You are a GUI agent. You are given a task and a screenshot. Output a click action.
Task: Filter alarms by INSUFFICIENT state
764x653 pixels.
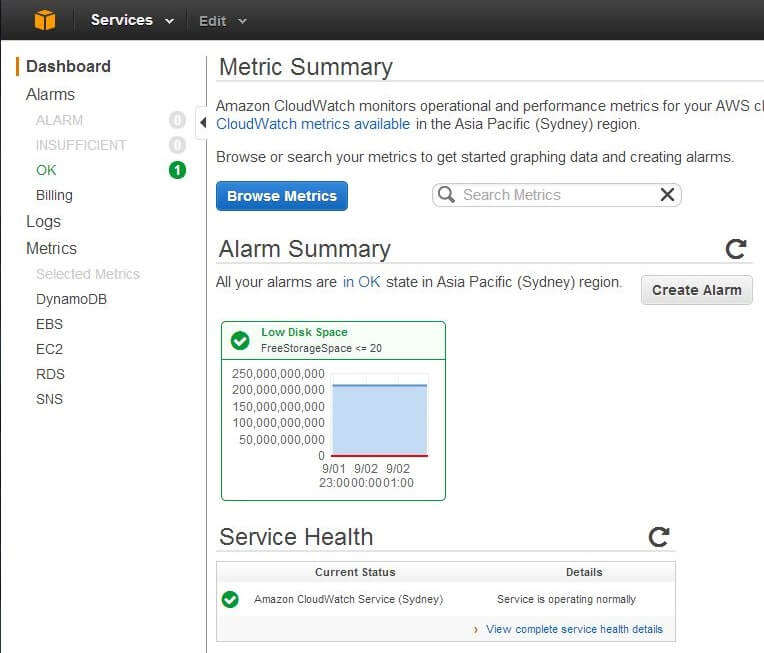pyautogui.click(x=81, y=145)
